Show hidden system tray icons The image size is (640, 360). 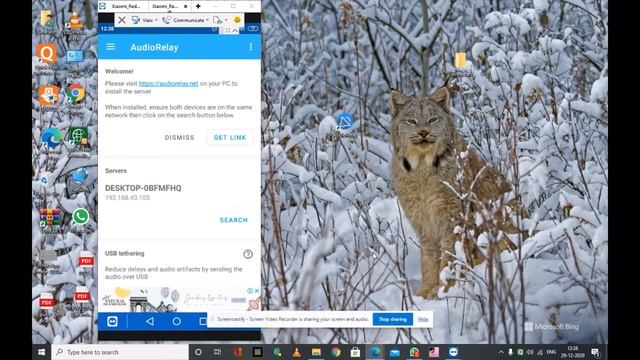[x=501, y=352]
